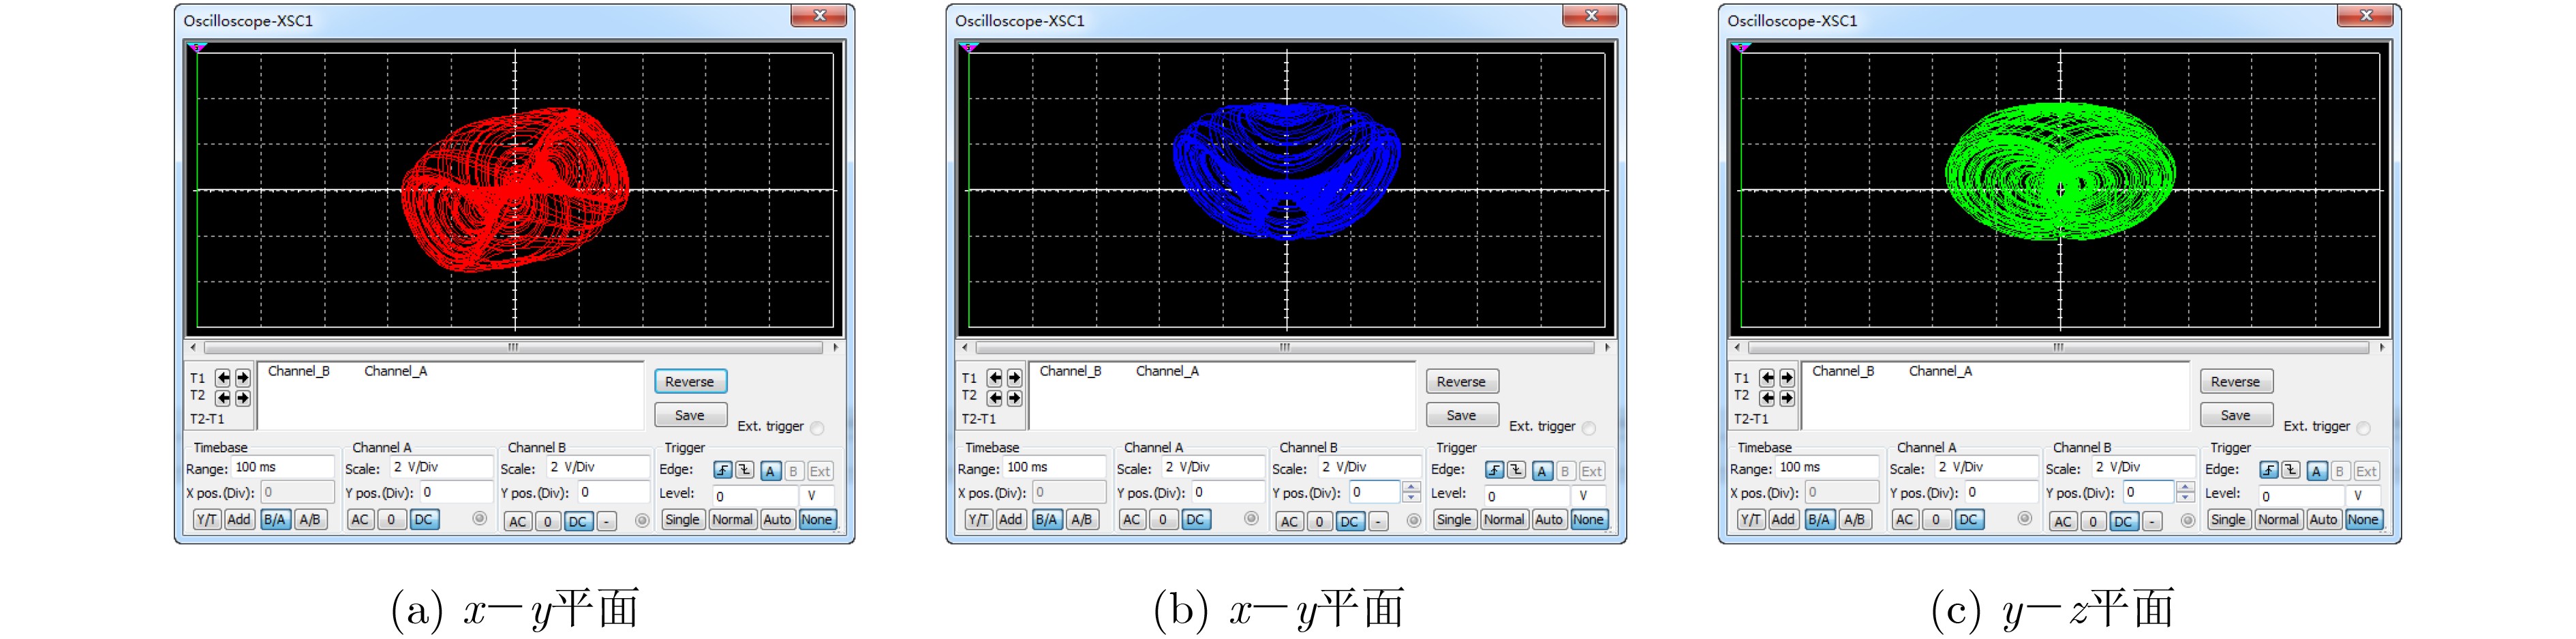Move T2 cursor left in green-trace oscilloscope
The height and width of the screenshot is (639, 2576).
pos(1768,398)
